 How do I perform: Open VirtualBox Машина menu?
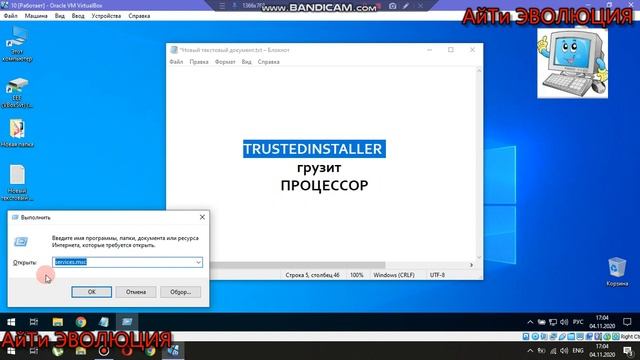click(36, 16)
